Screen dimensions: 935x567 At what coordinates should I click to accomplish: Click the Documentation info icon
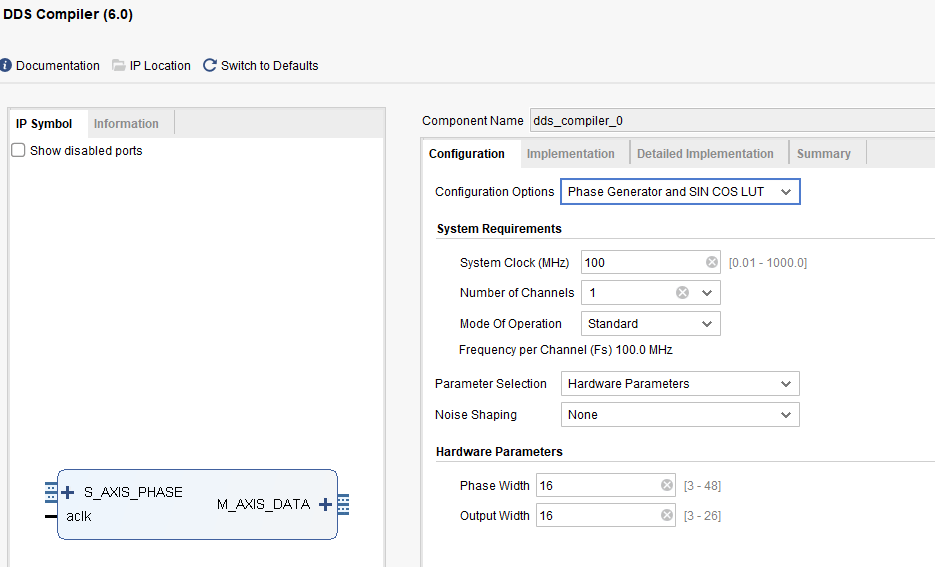[6, 66]
